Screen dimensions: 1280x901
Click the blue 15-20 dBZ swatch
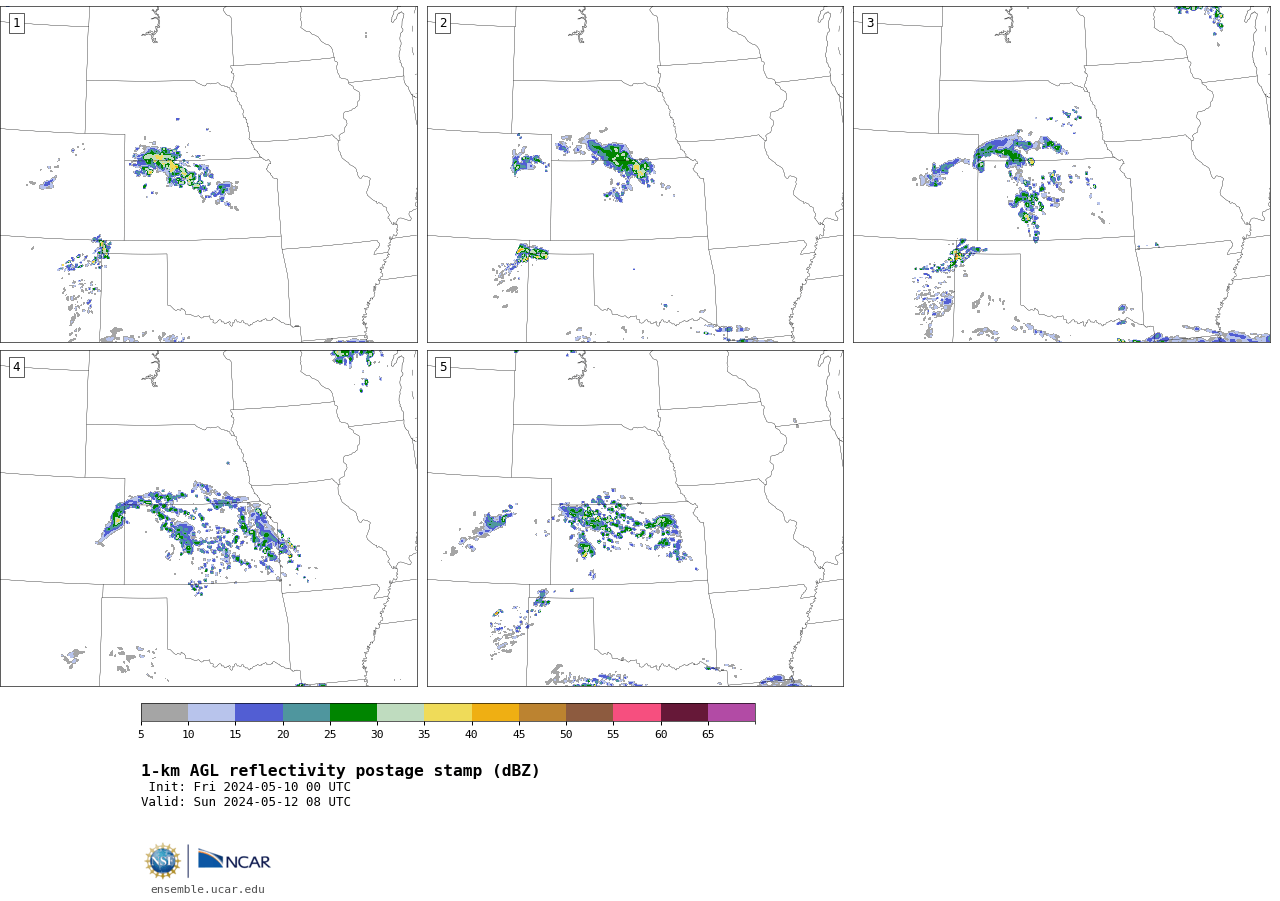pyautogui.click(x=259, y=712)
